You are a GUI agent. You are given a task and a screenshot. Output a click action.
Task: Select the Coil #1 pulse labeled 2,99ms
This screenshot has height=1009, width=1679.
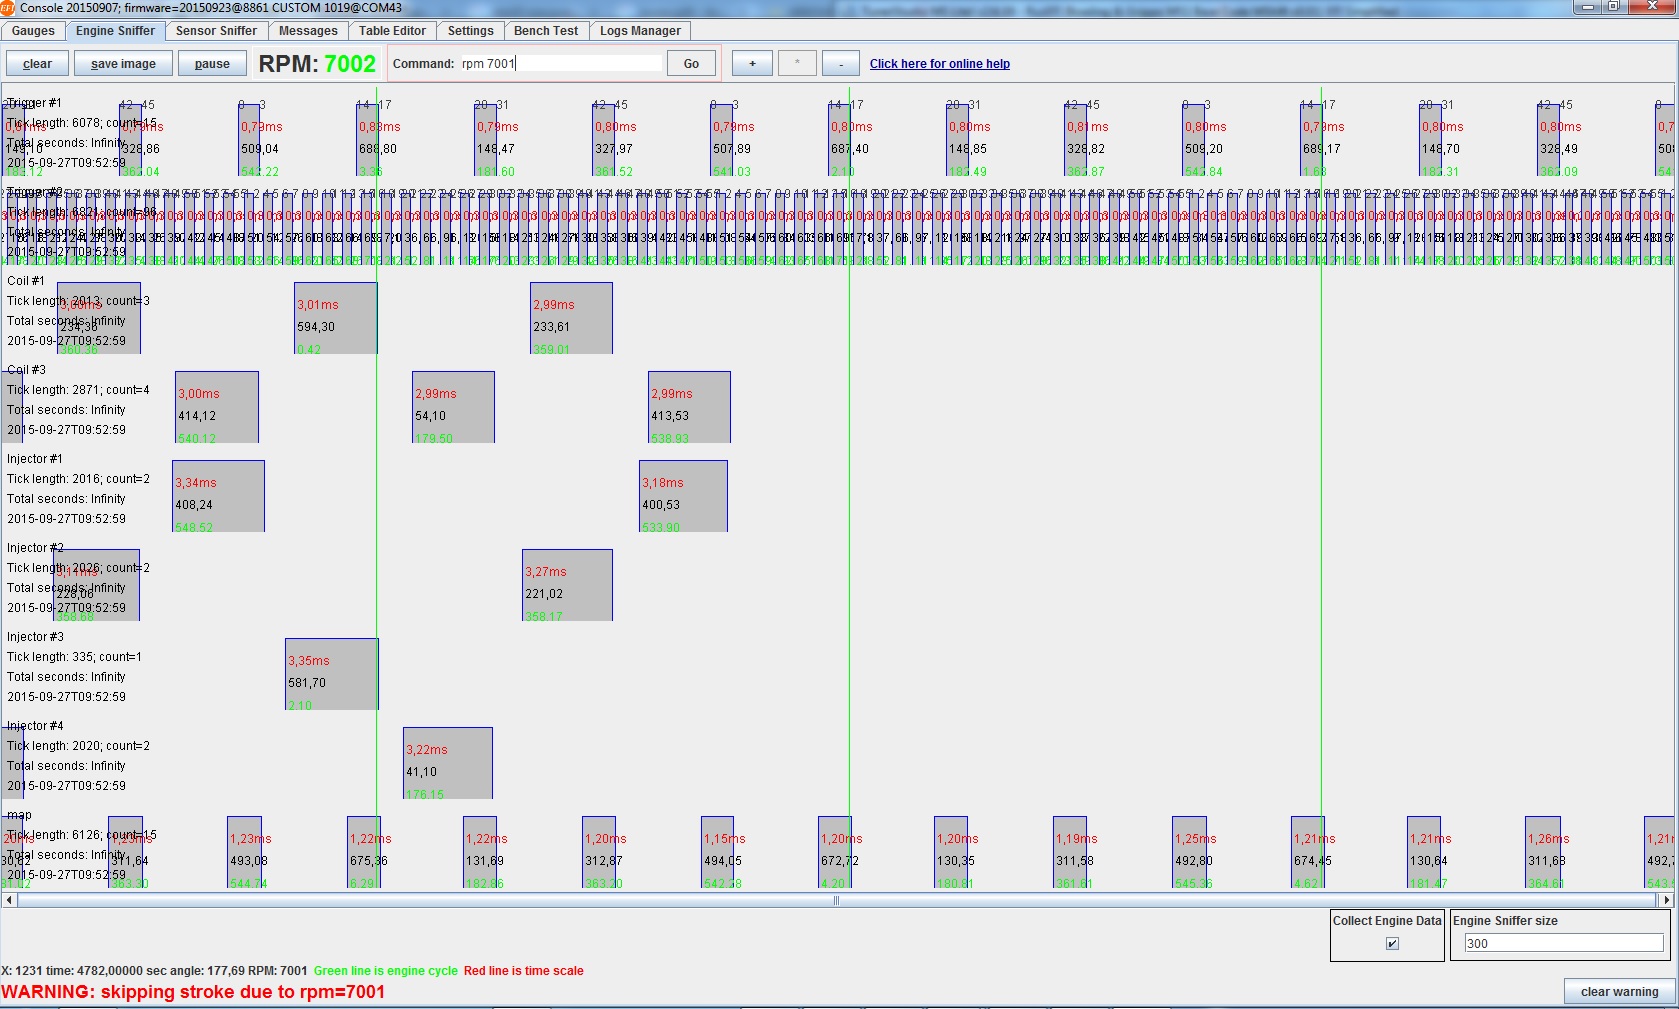pyautogui.click(x=571, y=318)
